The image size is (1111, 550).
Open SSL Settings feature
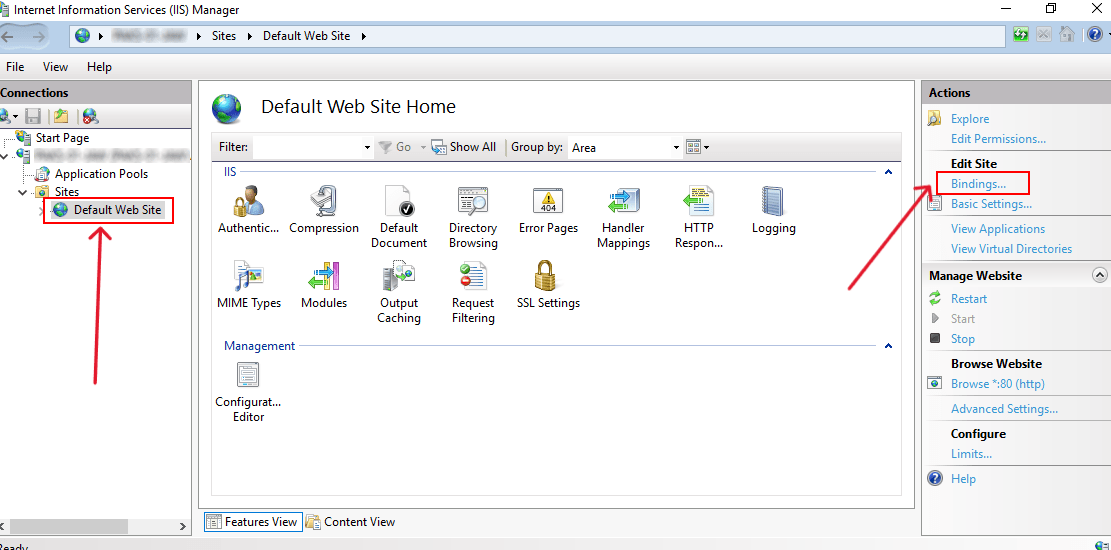548,285
